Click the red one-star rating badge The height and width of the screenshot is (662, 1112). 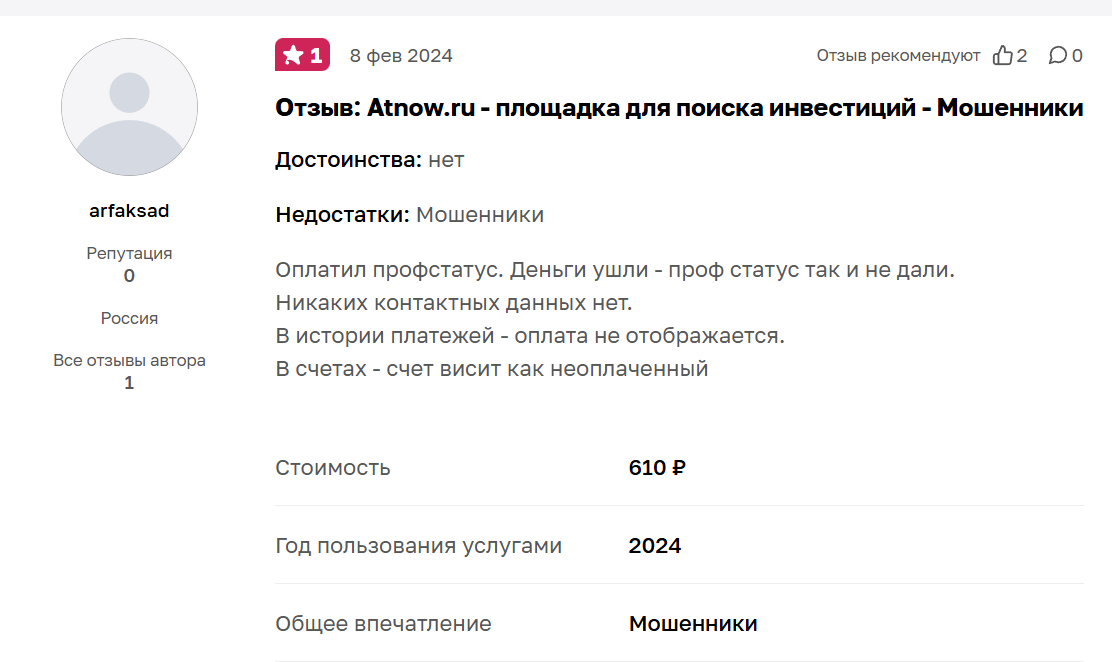pos(302,55)
